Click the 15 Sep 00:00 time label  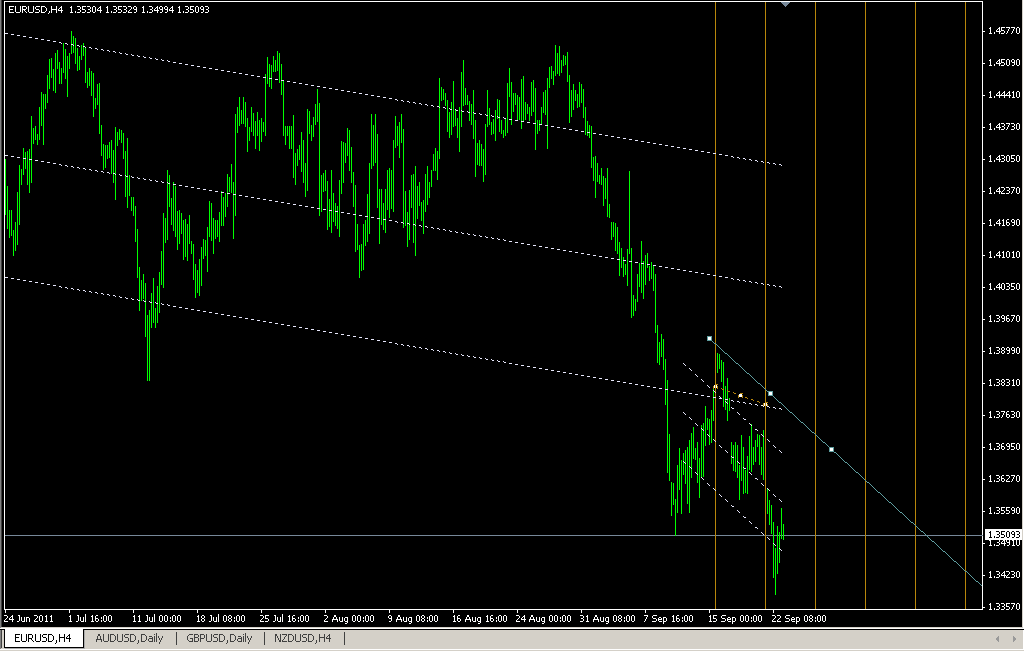coord(735,618)
